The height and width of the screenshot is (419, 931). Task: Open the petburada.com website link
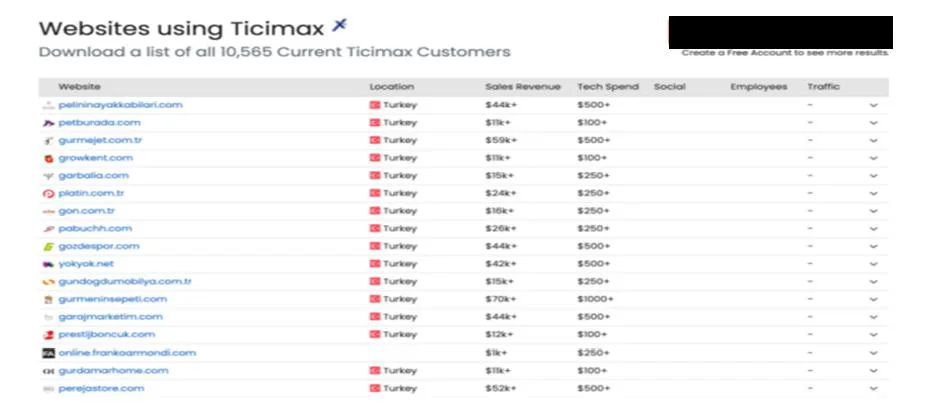[x=100, y=123]
